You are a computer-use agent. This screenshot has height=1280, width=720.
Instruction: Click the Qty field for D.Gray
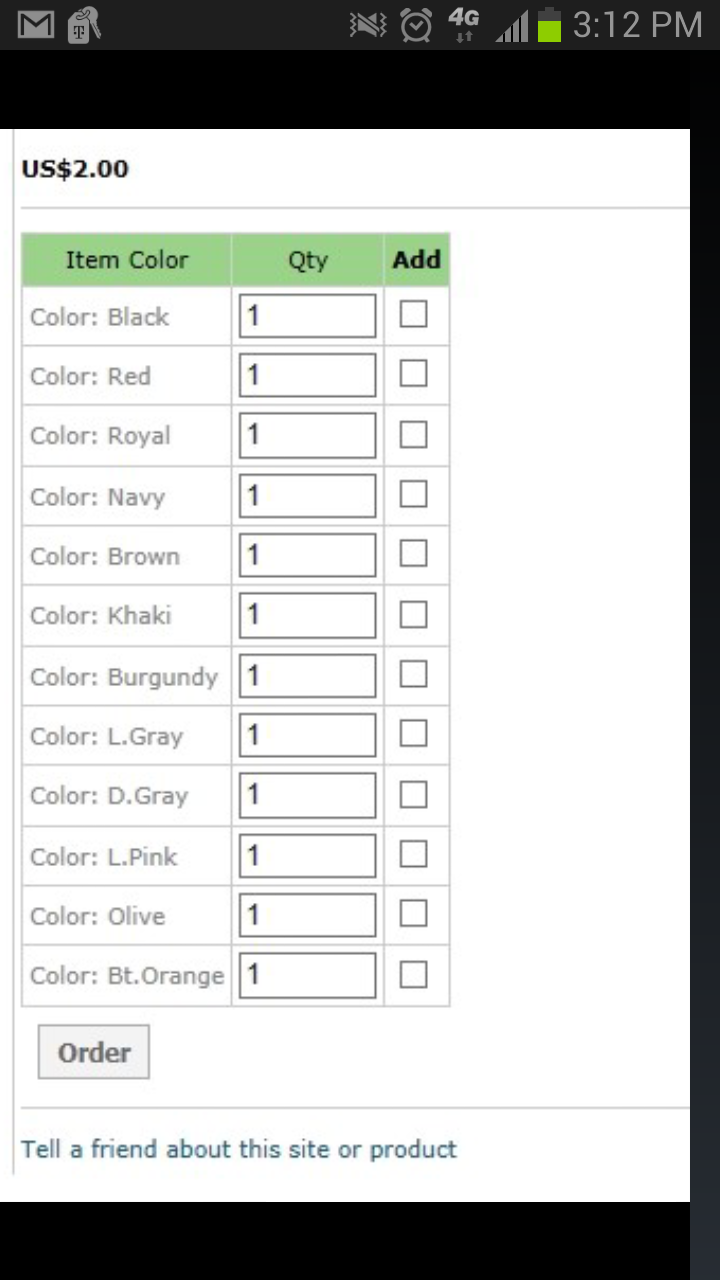point(307,795)
